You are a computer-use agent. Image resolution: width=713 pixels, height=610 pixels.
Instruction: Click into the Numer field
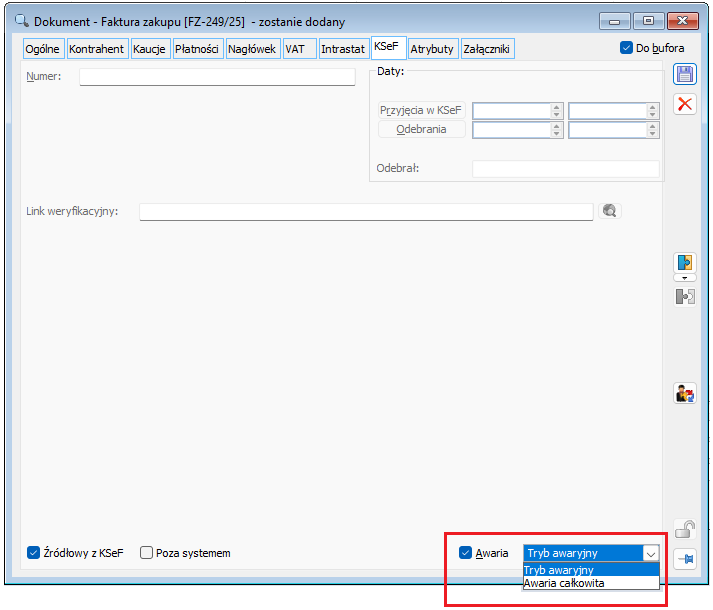[x=217, y=77]
